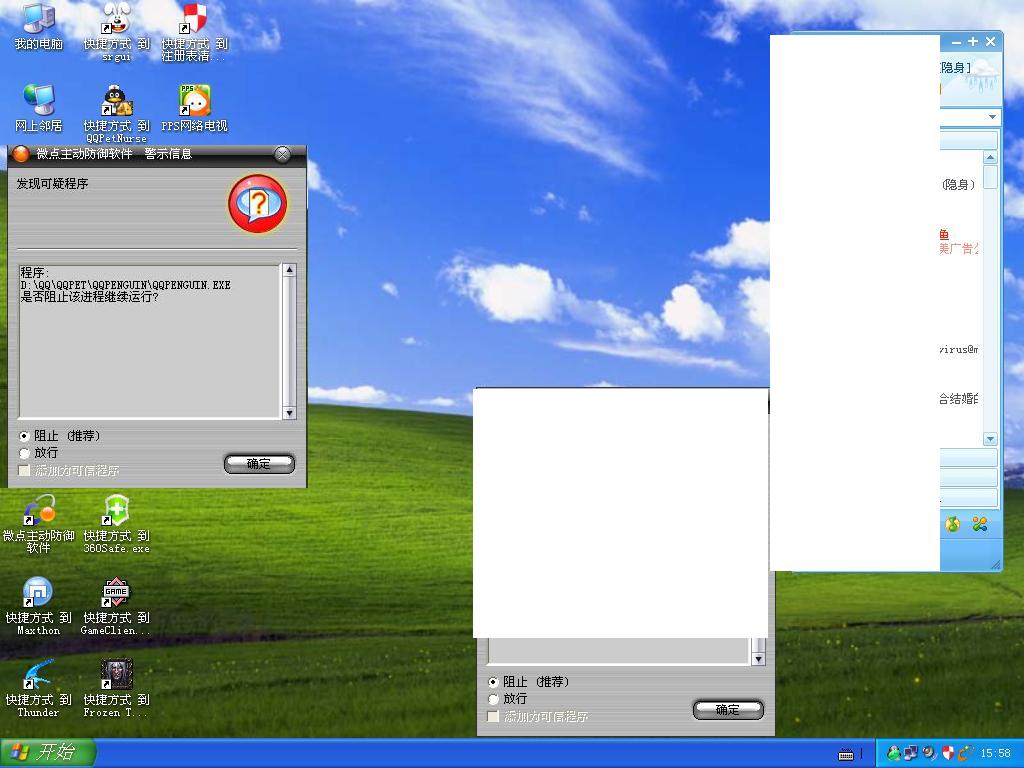This screenshot has width=1024, height=768.
Task: Open the srgui shortcut icon
Action: tap(116, 31)
